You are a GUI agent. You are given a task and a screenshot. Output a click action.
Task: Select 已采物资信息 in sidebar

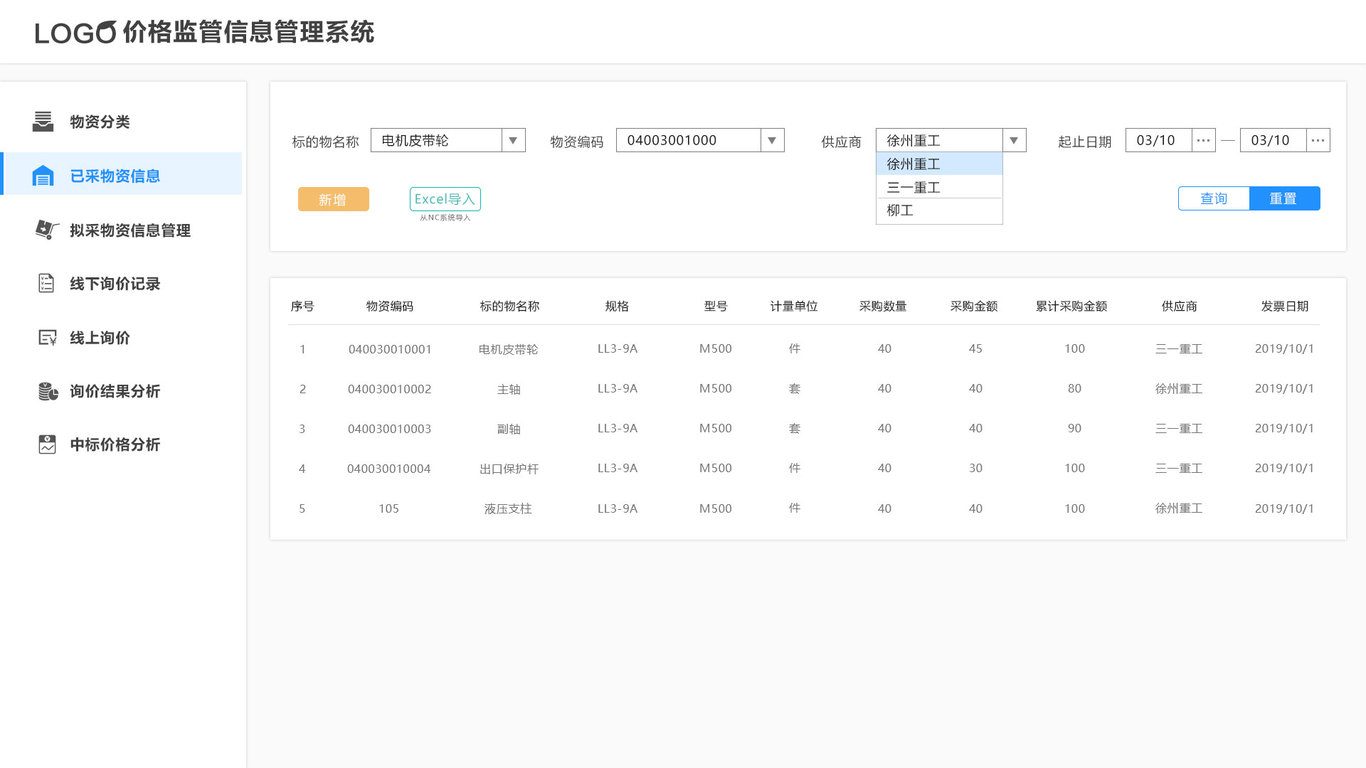(x=122, y=174)
